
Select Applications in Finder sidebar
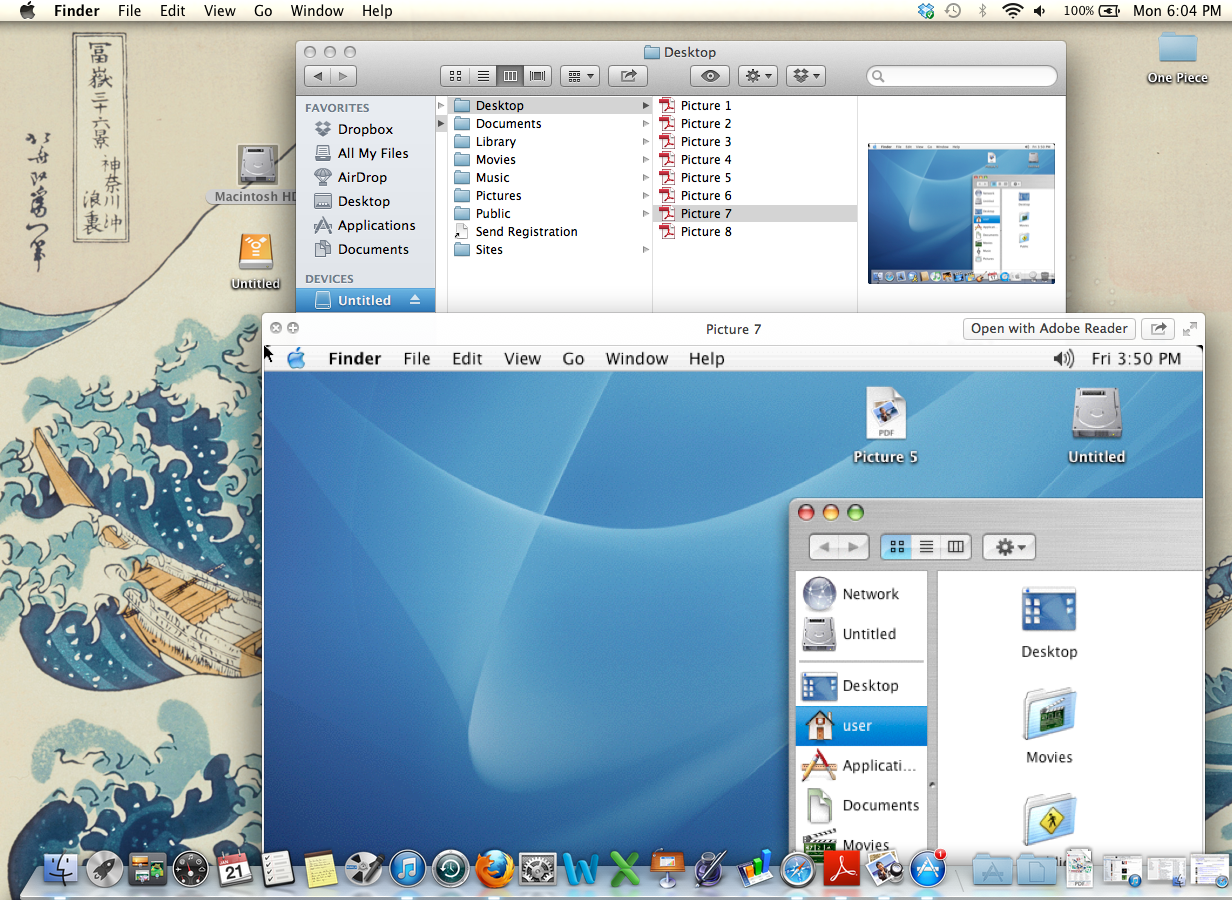tap(376, 225)
